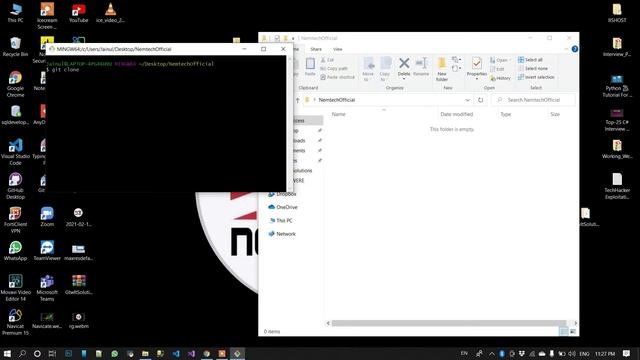Click History in the Open group
Viewport: 640px width, 360px height.
pyautogui.click(x=500, y=78)
